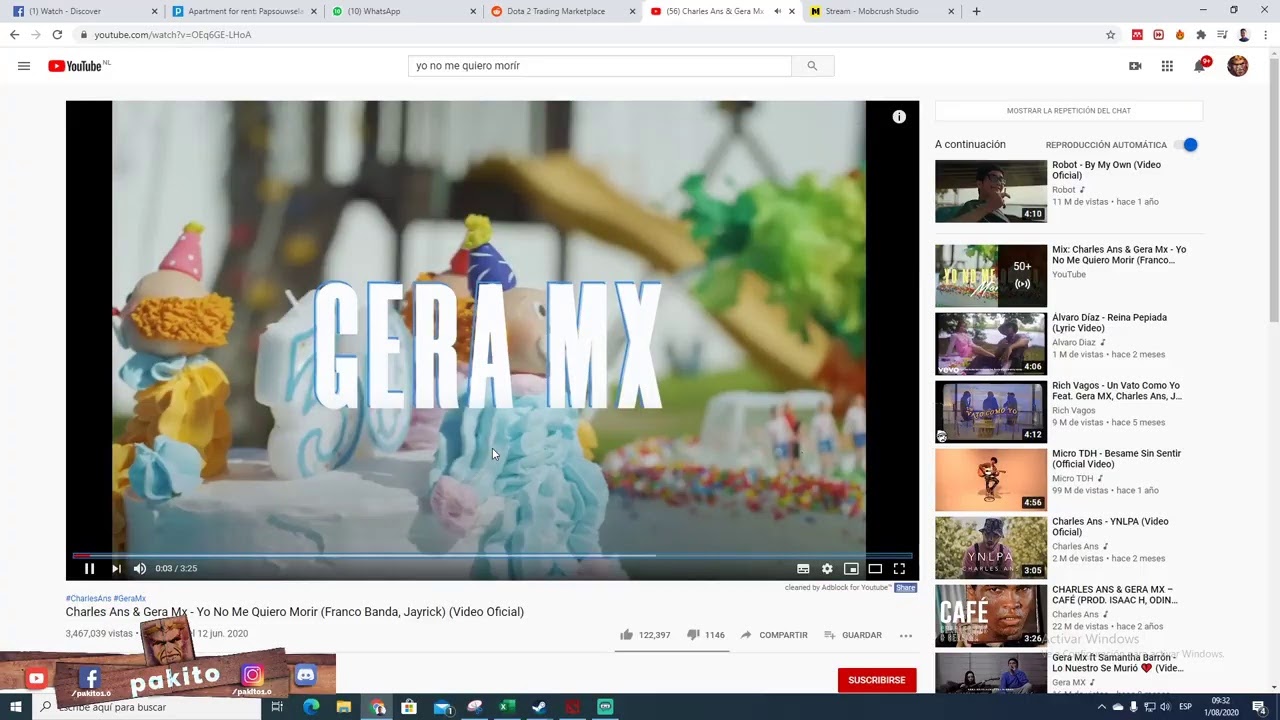Open the notifications bell
This screenshot has height=720, width=1280.
click(1200, 66)
